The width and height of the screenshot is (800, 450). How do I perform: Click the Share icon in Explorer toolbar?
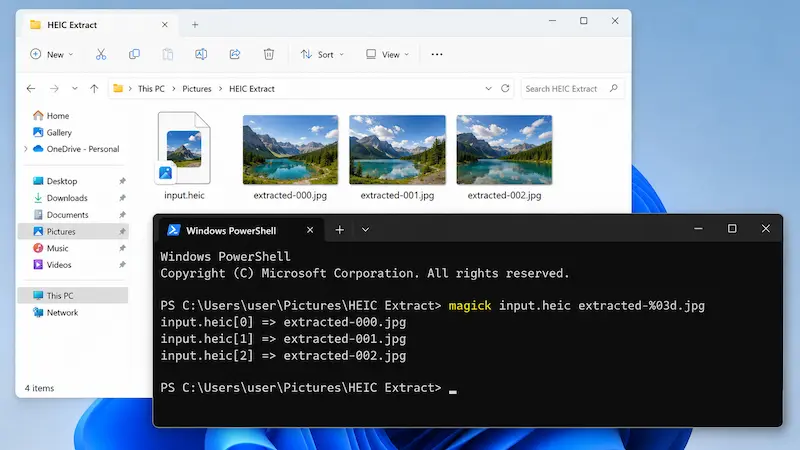pos(235,54)
